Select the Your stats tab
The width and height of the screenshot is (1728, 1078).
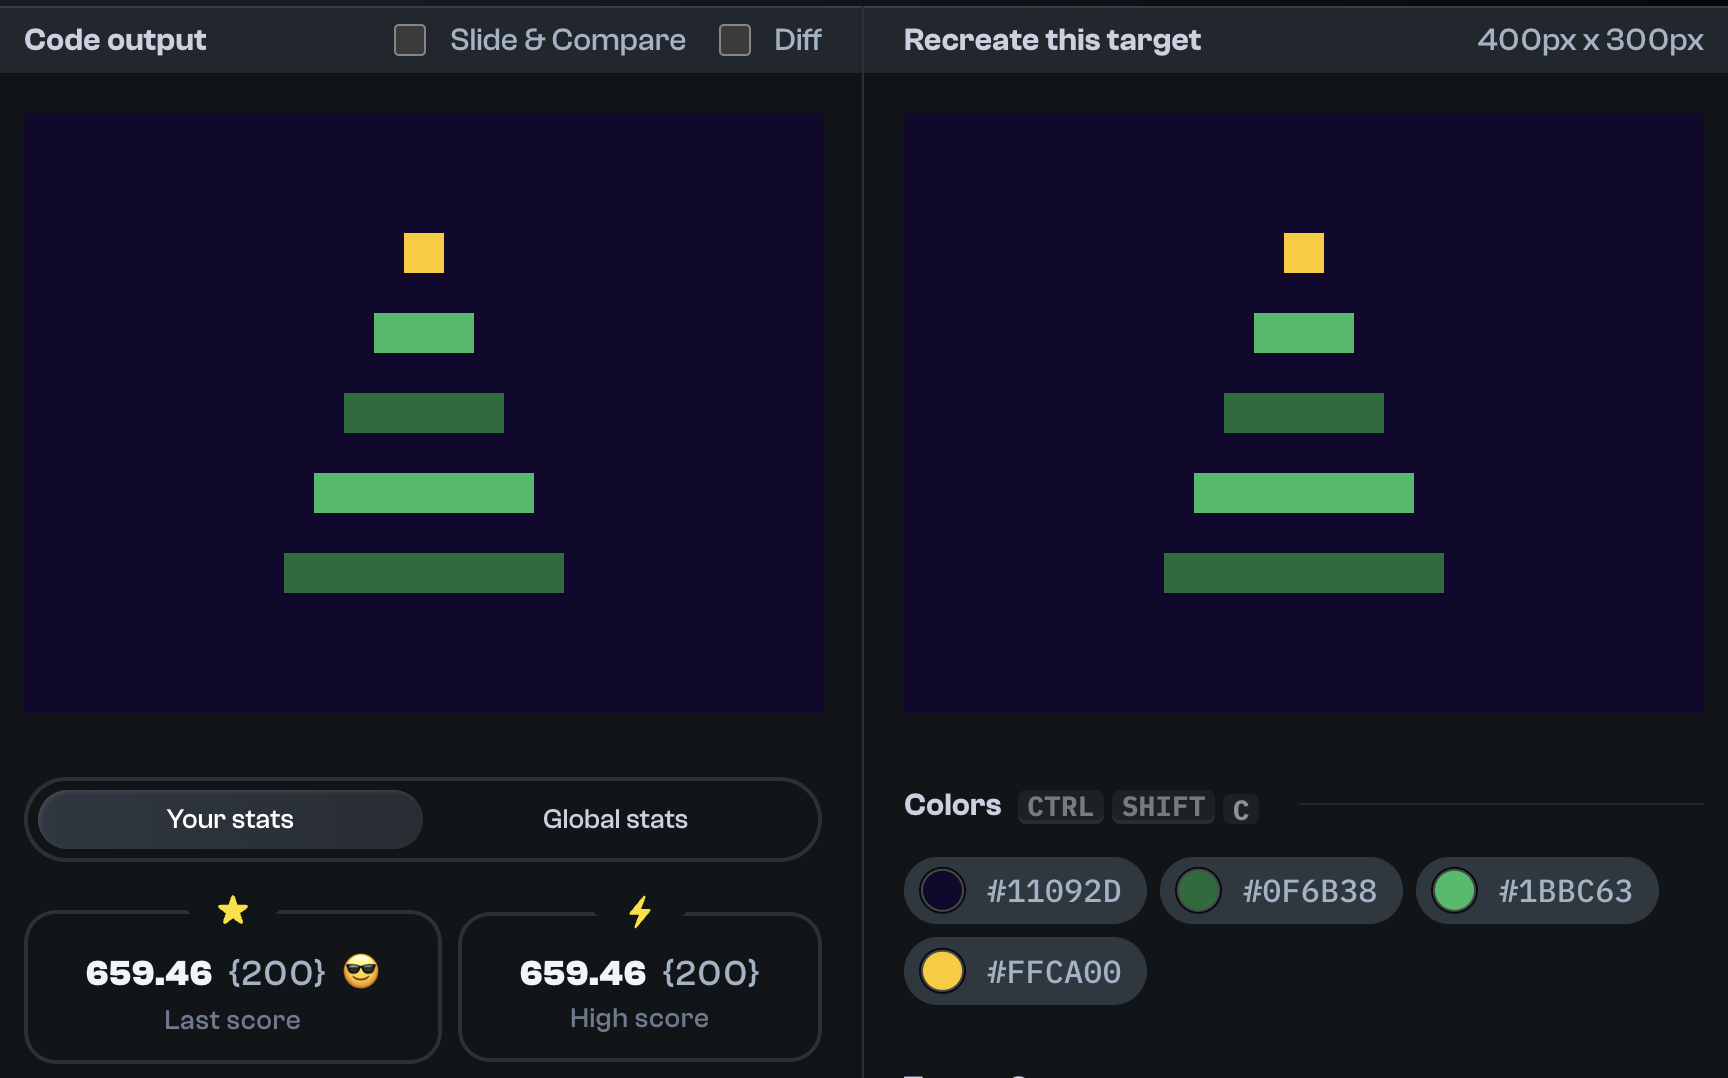pyautogui.click(x=229, y=819)
